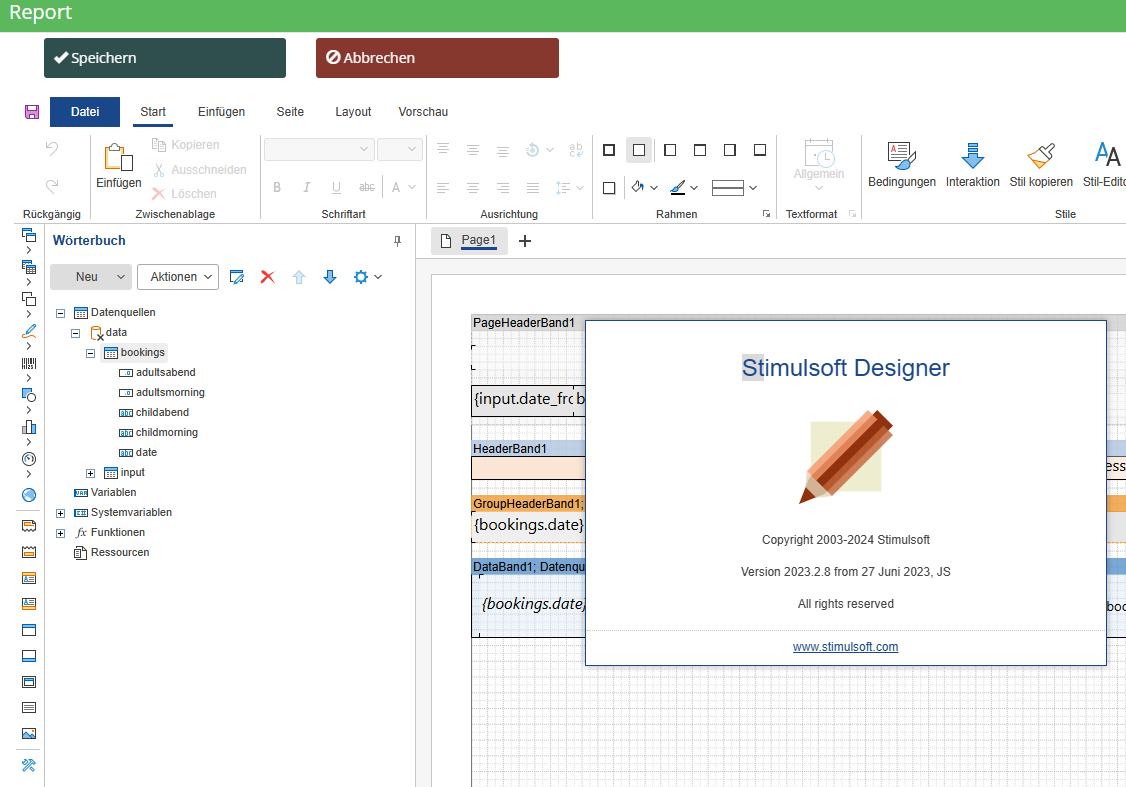Screen dimensions: 1126x787
Task: Select the GroupHeaderBand1 {bookings.date} text
Action: point(529,525)
